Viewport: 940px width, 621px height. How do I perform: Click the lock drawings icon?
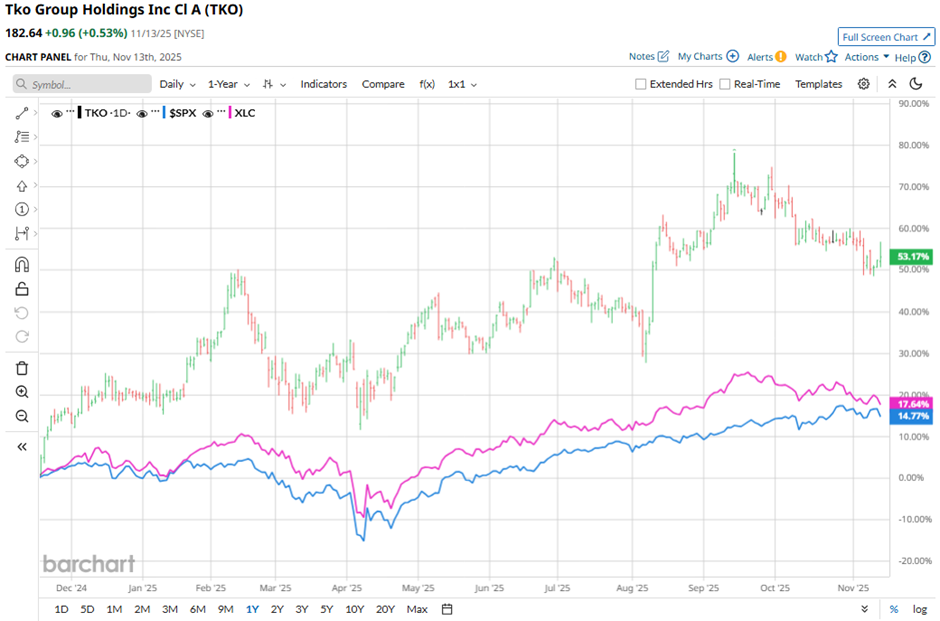coord(22,289)
